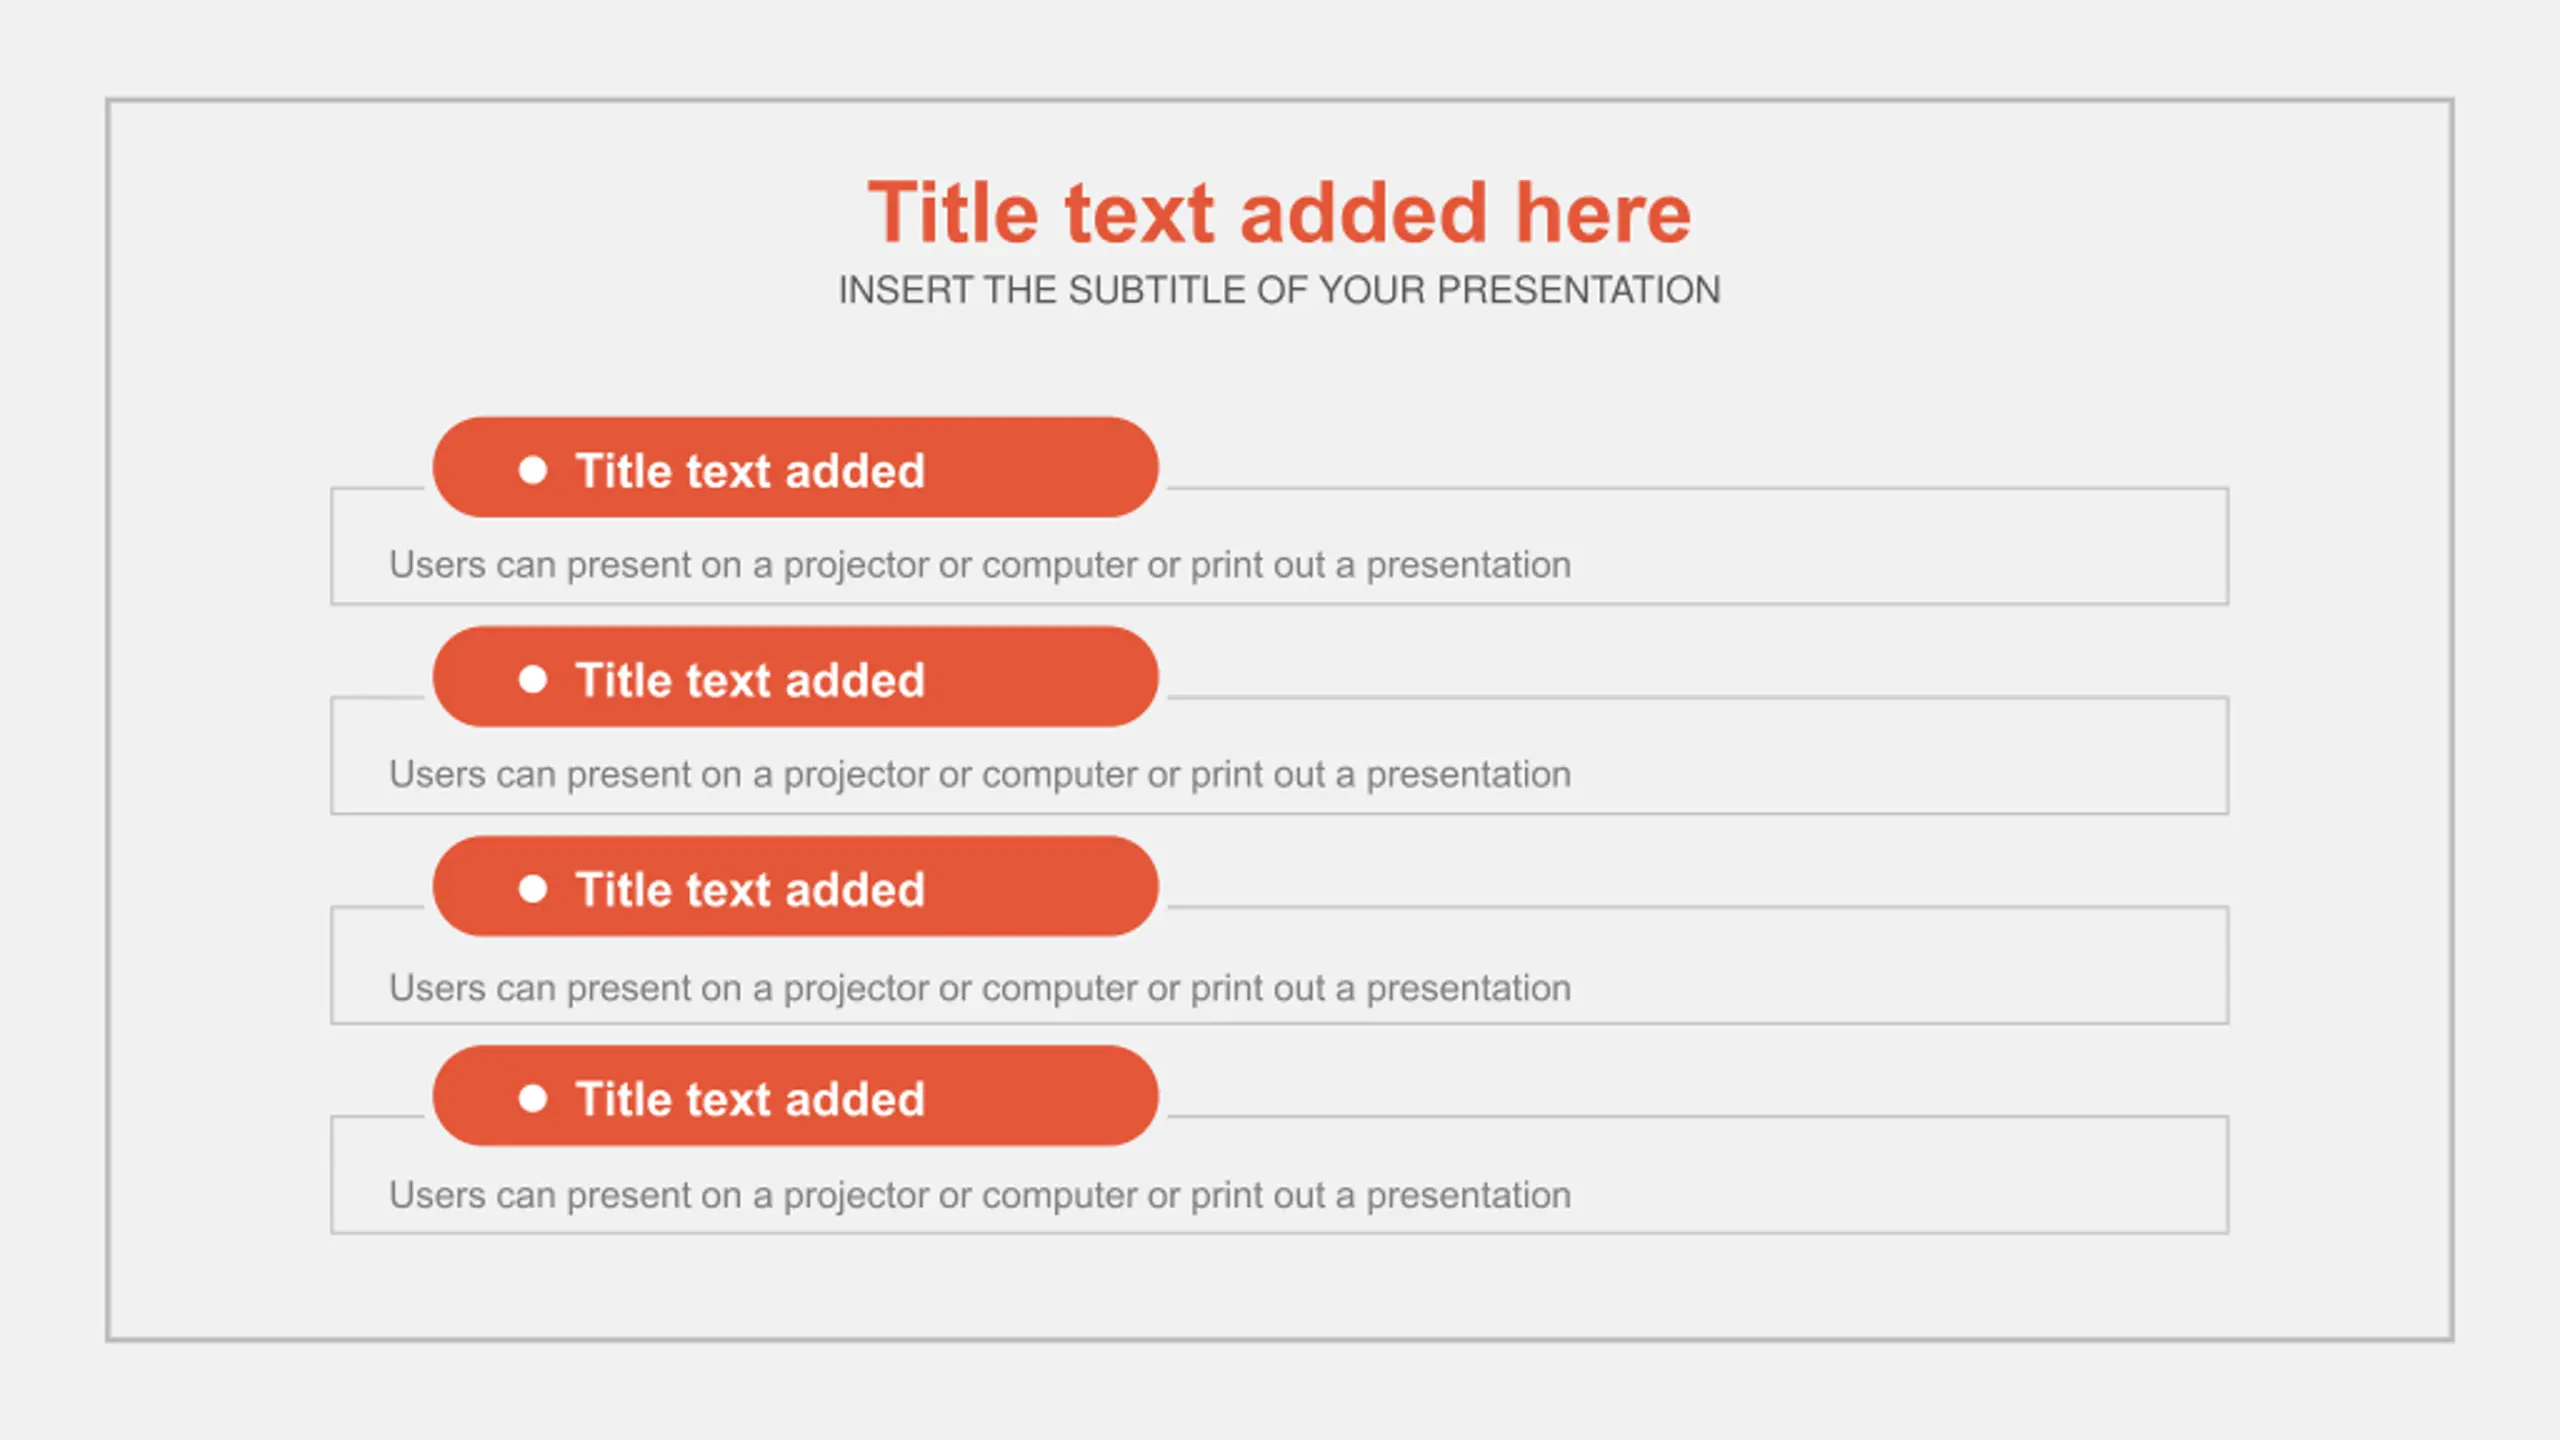Select the second 'Title text added' pill label
The width and height of the screenshot is (2560, 1440).
coord(750,681)
